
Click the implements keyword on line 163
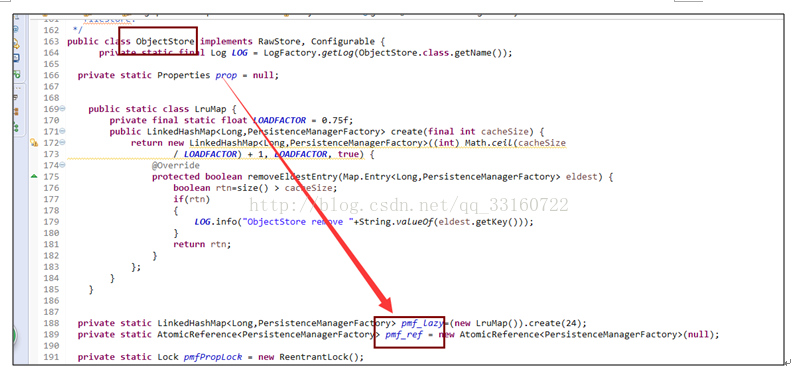tap(226, 41)
